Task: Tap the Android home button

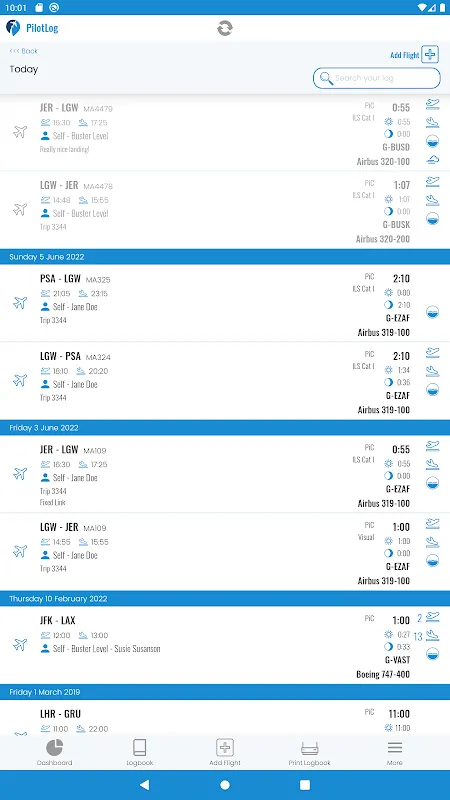Action: pyautogui.click(x=225, y=785)
